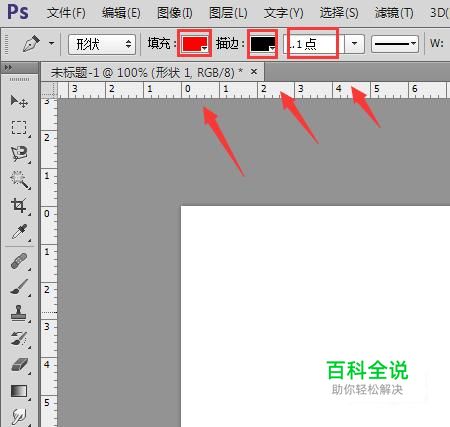
Task: Select the Healing Brush tool
Action: (19, 261)
